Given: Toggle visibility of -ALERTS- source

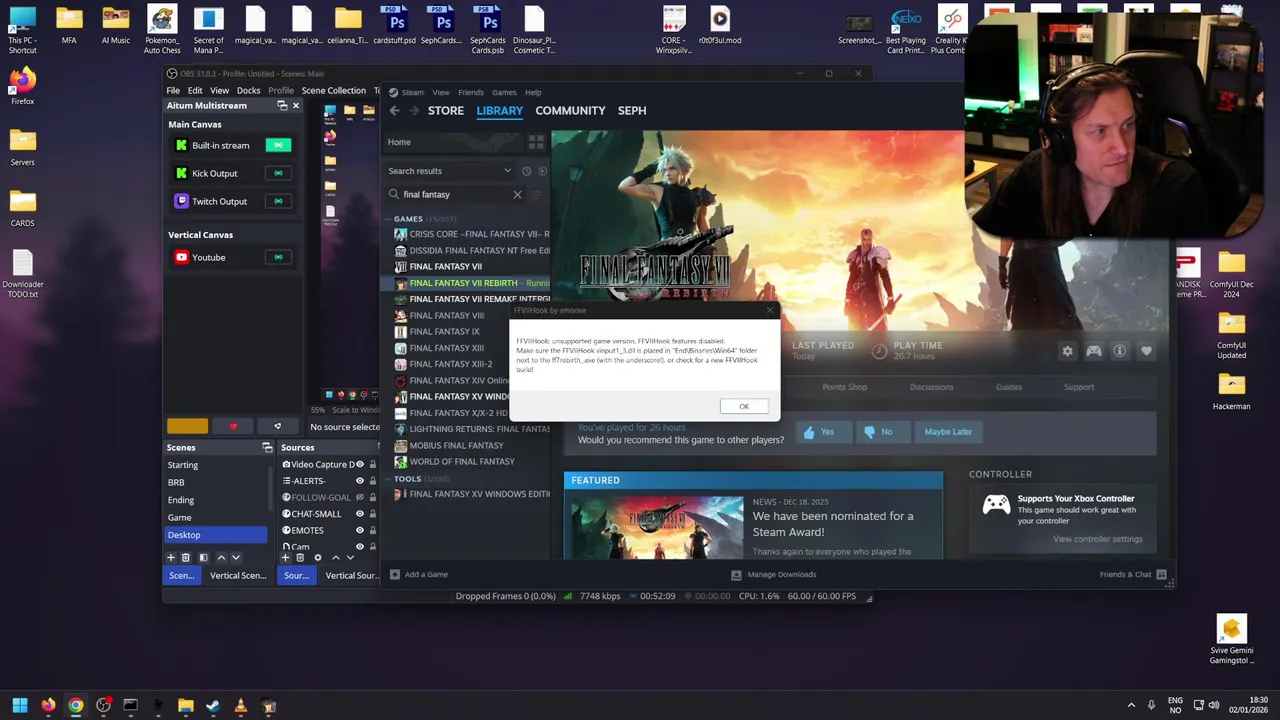Looking at the screenshot, I should 360,481.
